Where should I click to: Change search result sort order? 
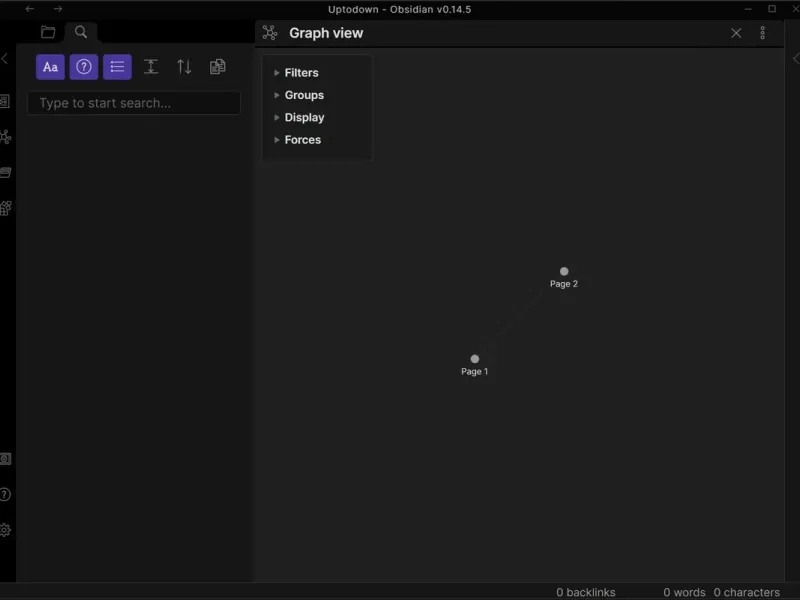[x=184, y=67]
